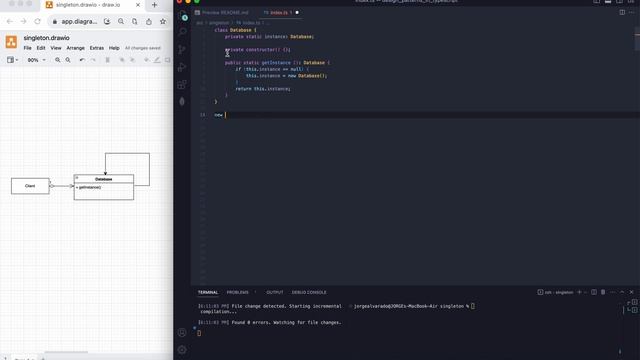The height and width of the screenshot is (360, 640).
Task: Open the Accounts icon in VS Code
Action: (x=182, y=333)
